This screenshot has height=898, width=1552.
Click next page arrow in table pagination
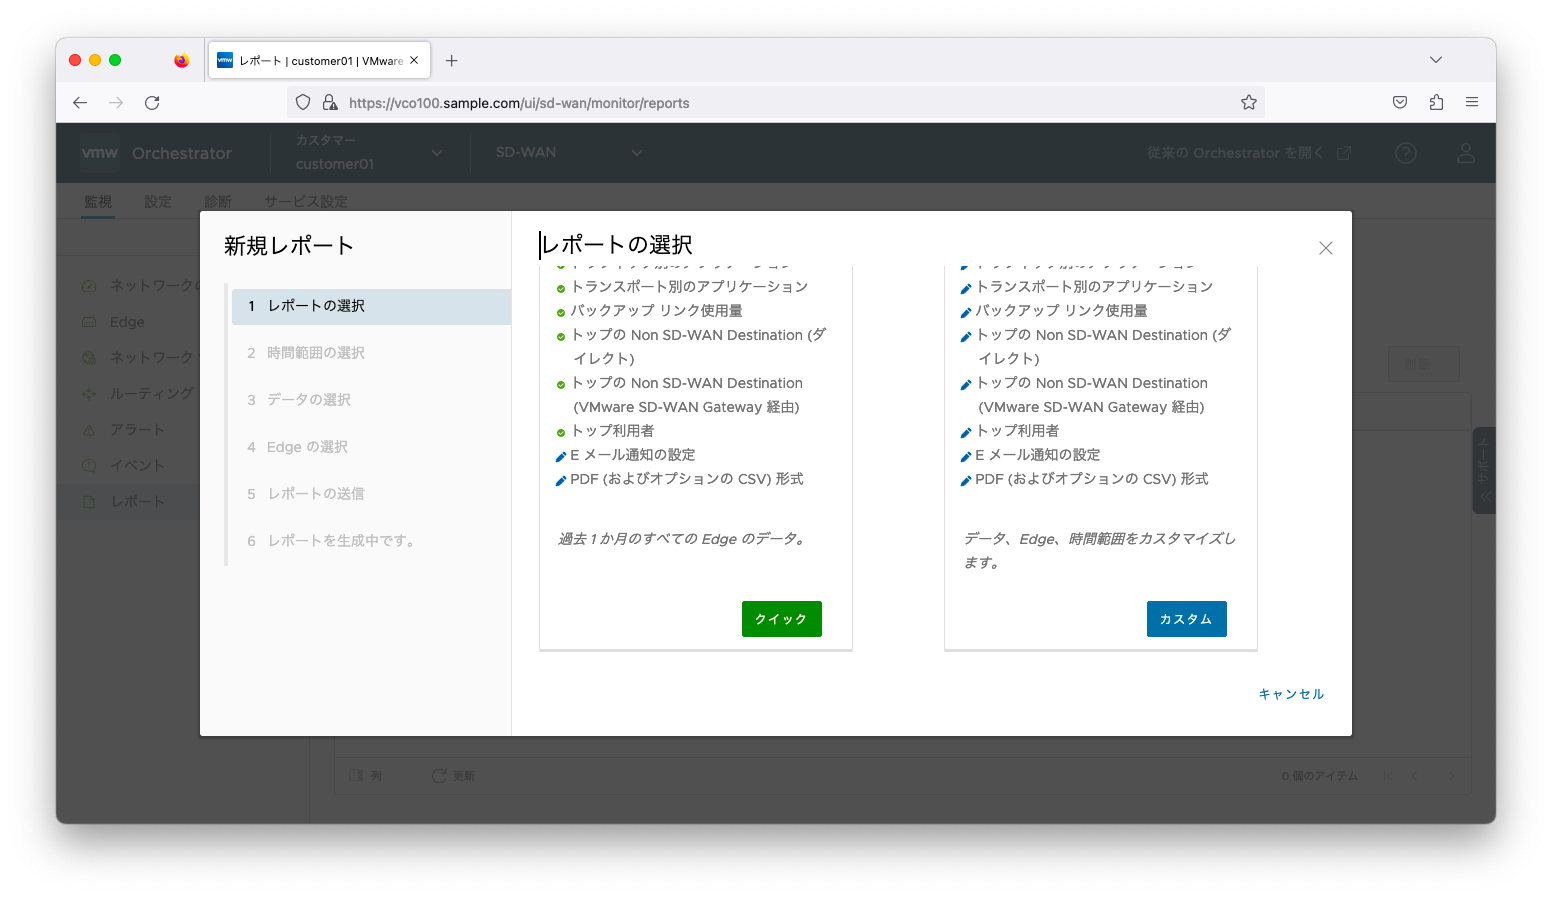click(1451, 776)
